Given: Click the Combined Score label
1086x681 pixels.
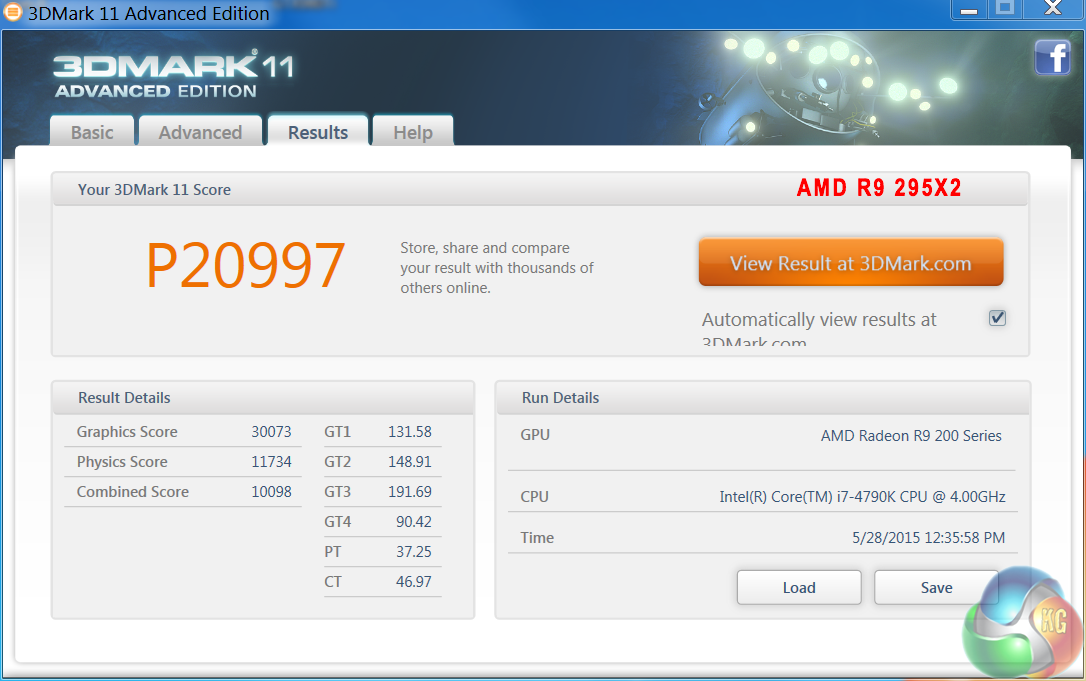Looking at the screenshot, I should 133,491.
